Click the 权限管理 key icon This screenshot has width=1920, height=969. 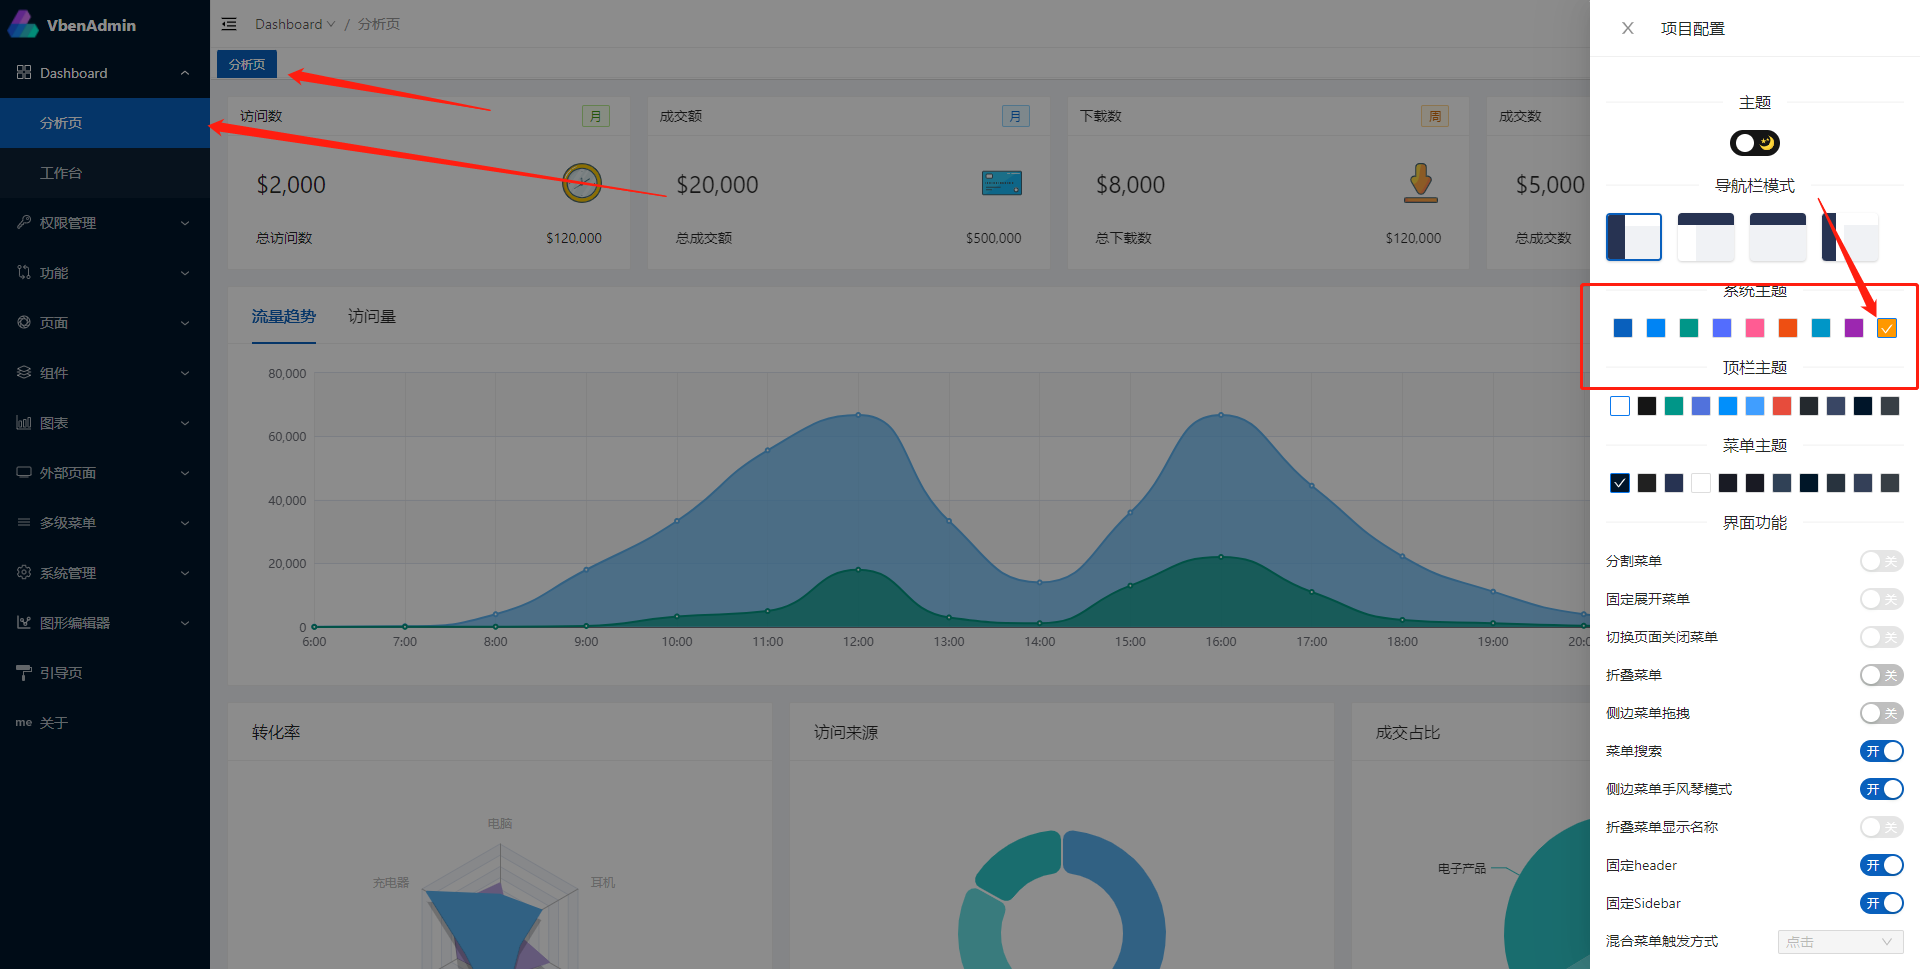click(24, 222)
